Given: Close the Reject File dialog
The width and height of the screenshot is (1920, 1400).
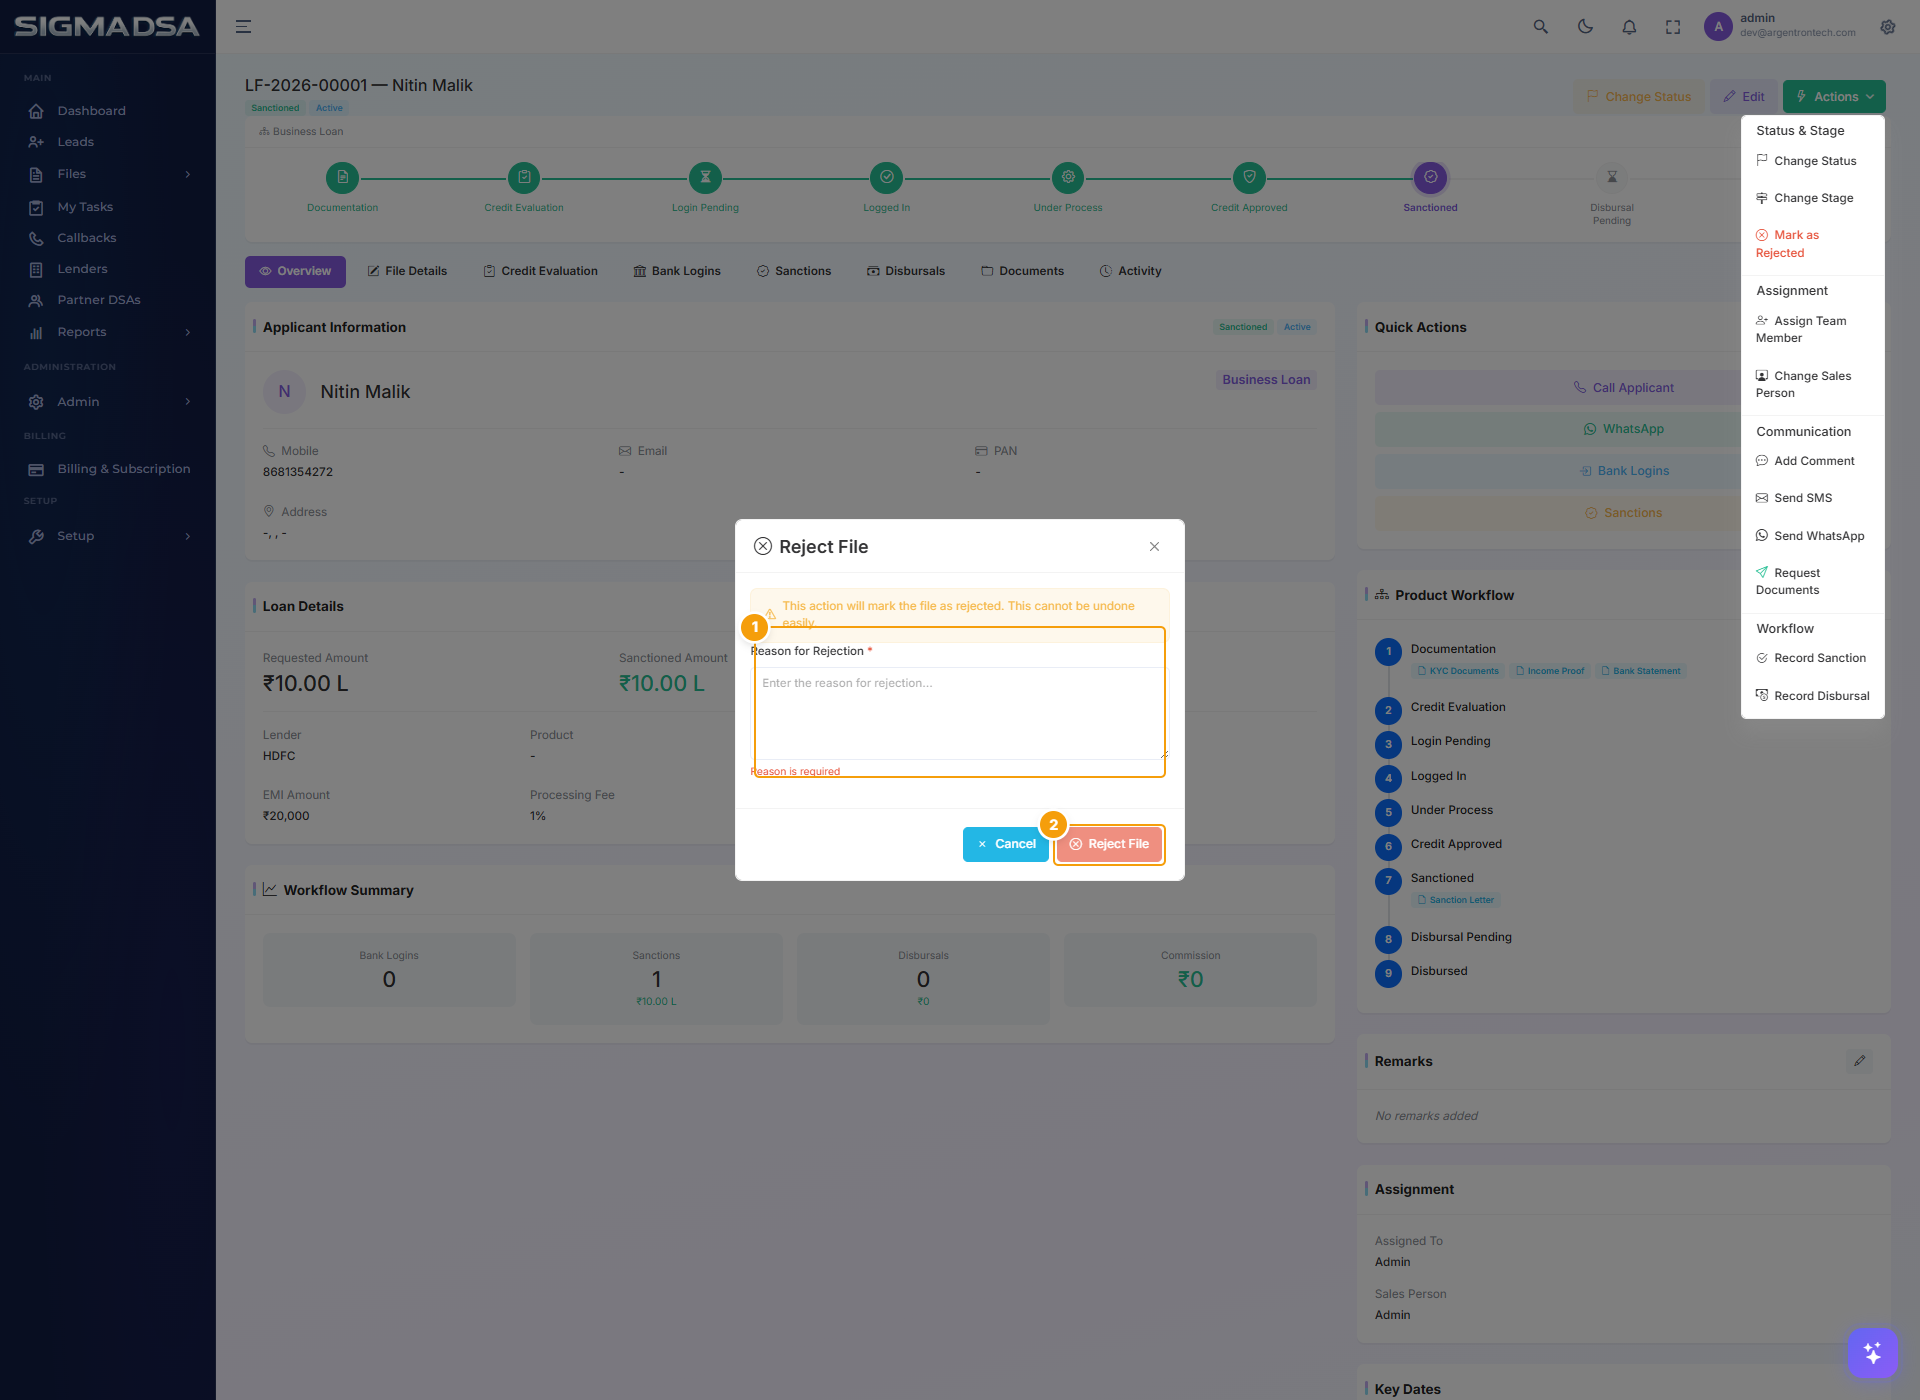Looking at the screenshot, I should [x=1154, y=546].
